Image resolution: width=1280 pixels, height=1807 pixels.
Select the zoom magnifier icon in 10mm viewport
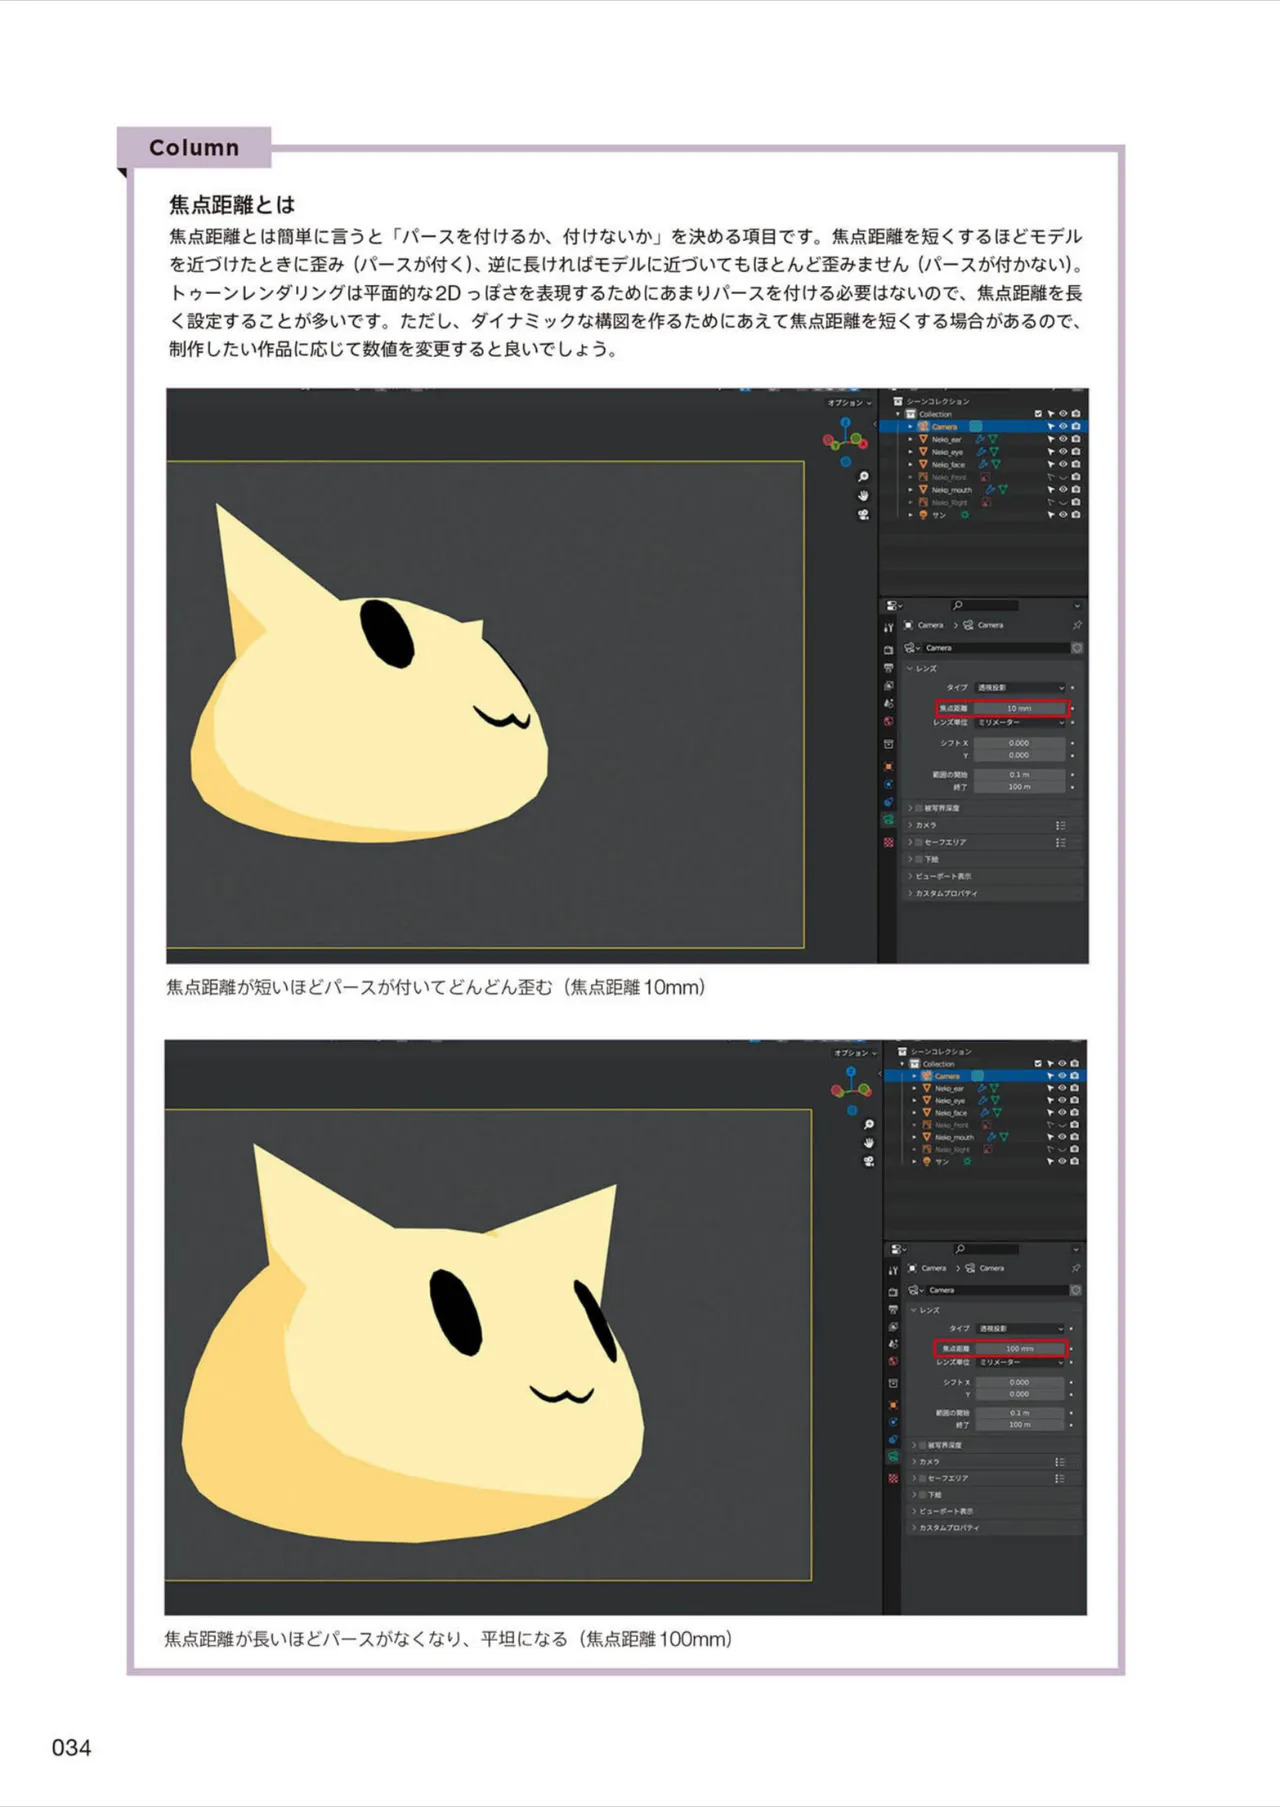point(863,477)
